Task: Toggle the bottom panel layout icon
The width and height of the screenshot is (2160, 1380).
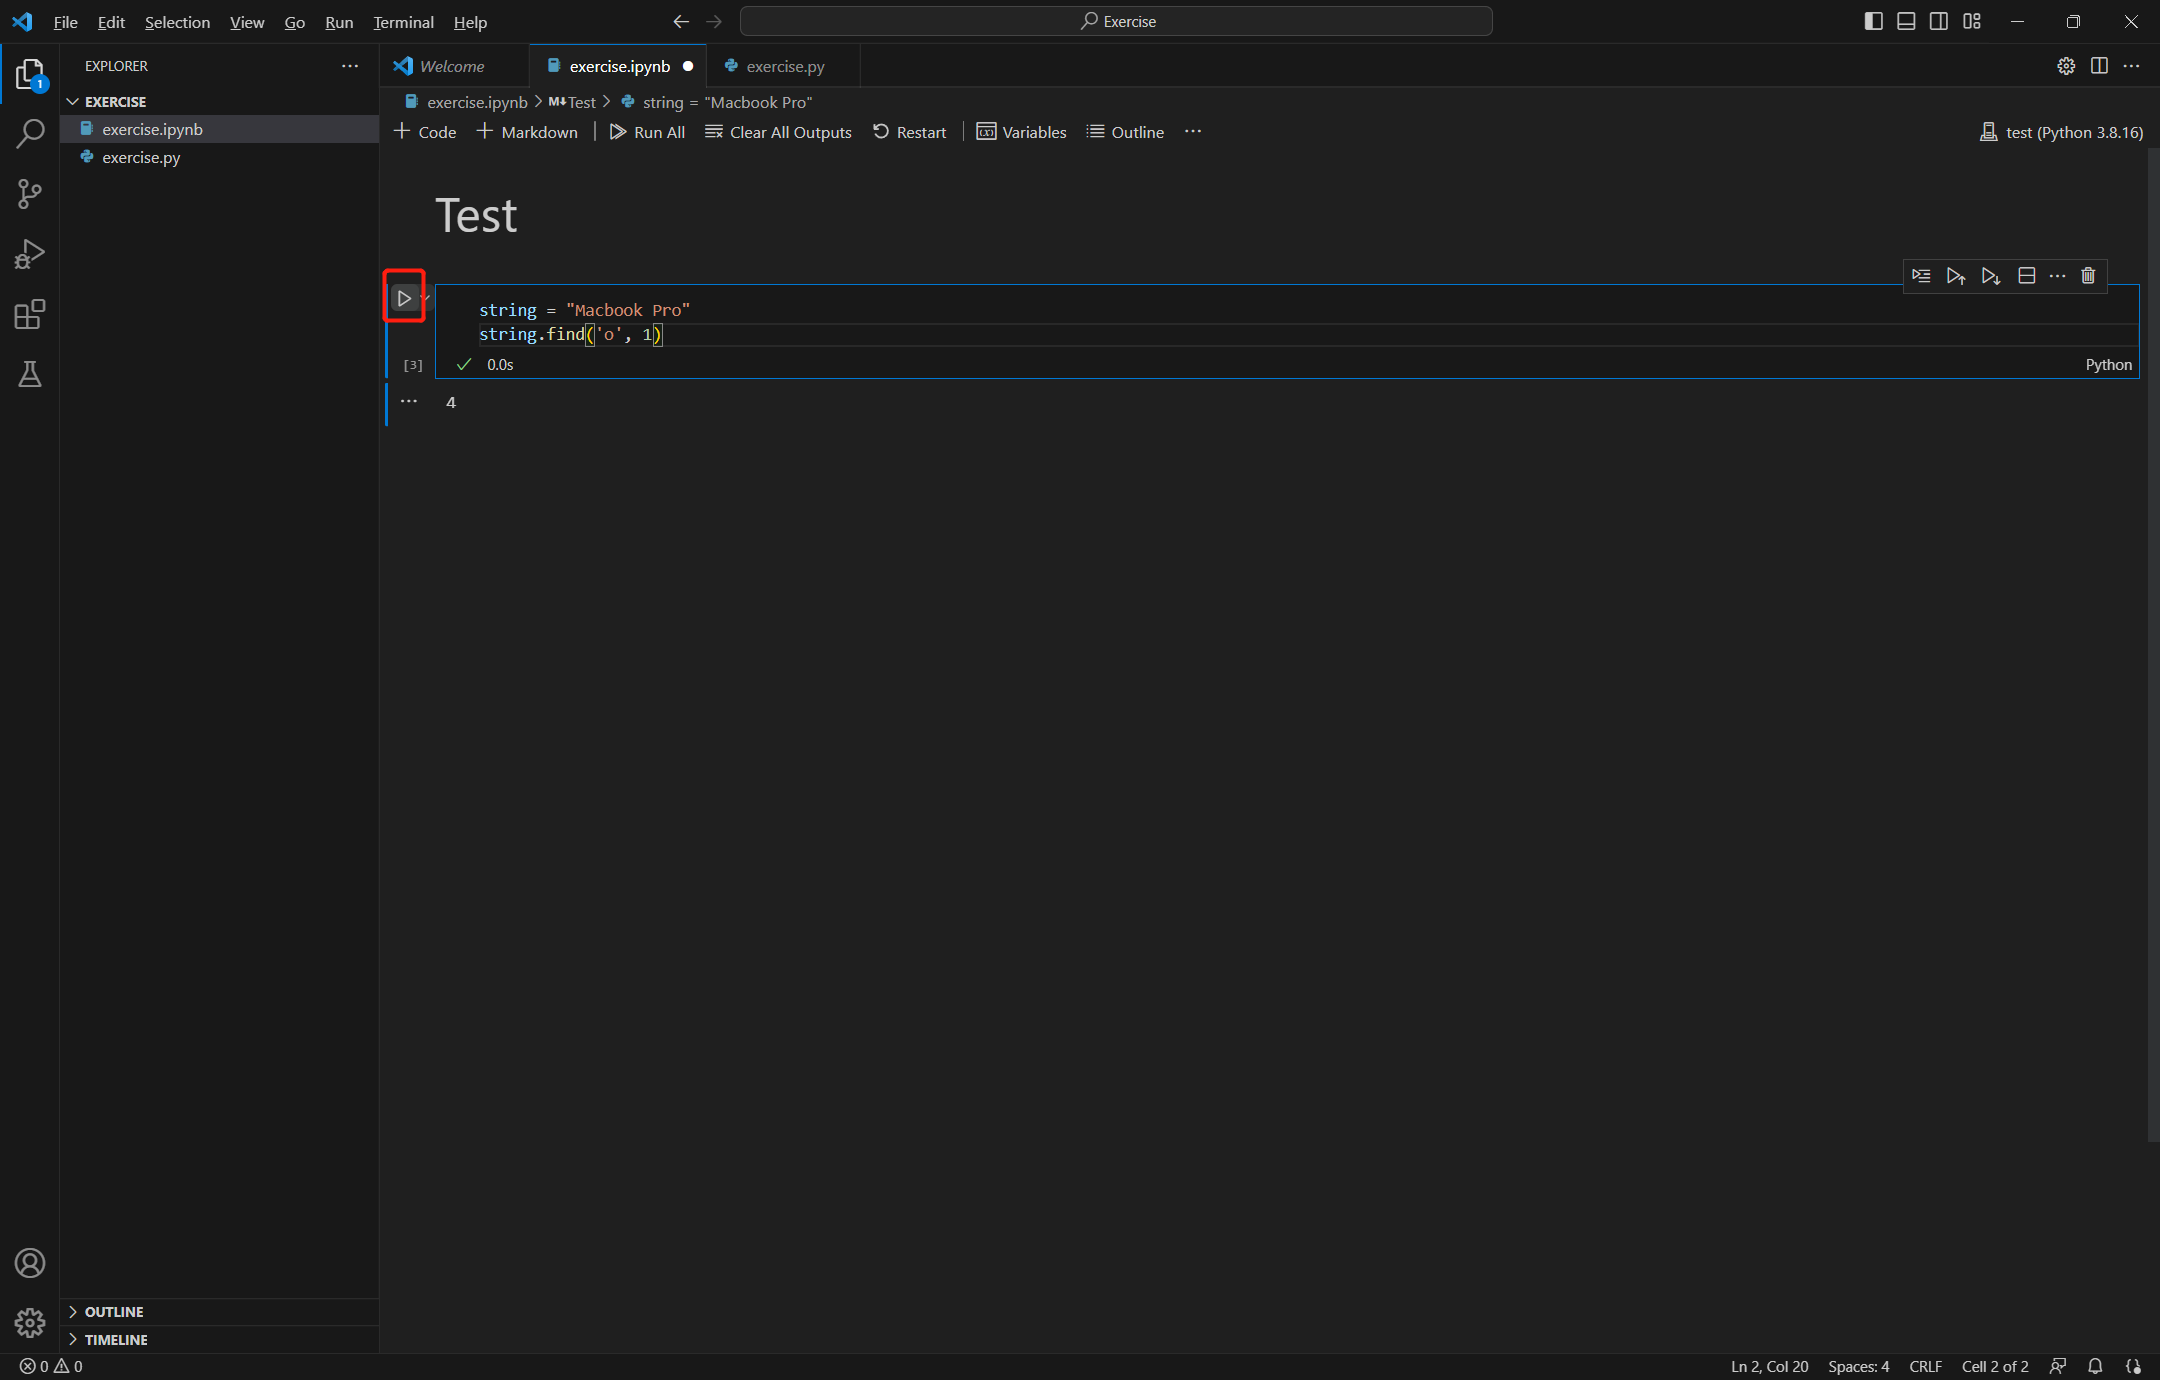Action: coord(1906,21)
